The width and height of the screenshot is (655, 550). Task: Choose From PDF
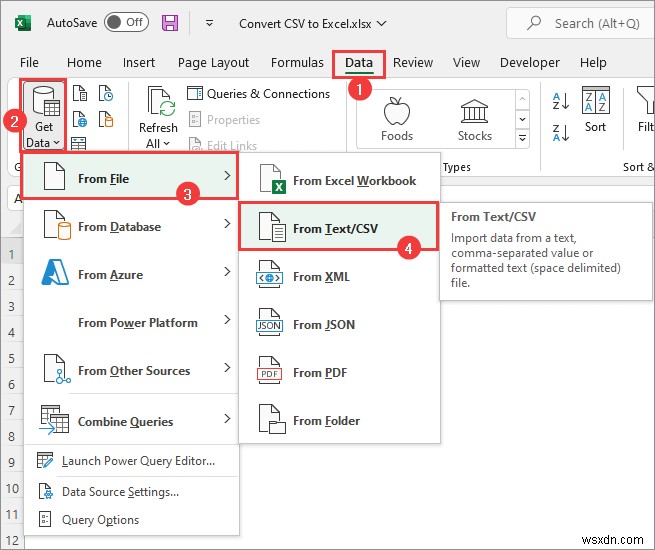click(x=339, y=372)
